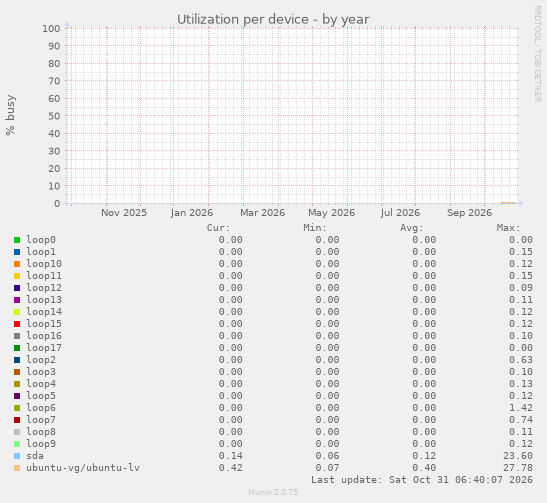This screenshot has height=503, width=547.
Task: Click the Jul 2026 axis label
Action: (x=400, y=213)
